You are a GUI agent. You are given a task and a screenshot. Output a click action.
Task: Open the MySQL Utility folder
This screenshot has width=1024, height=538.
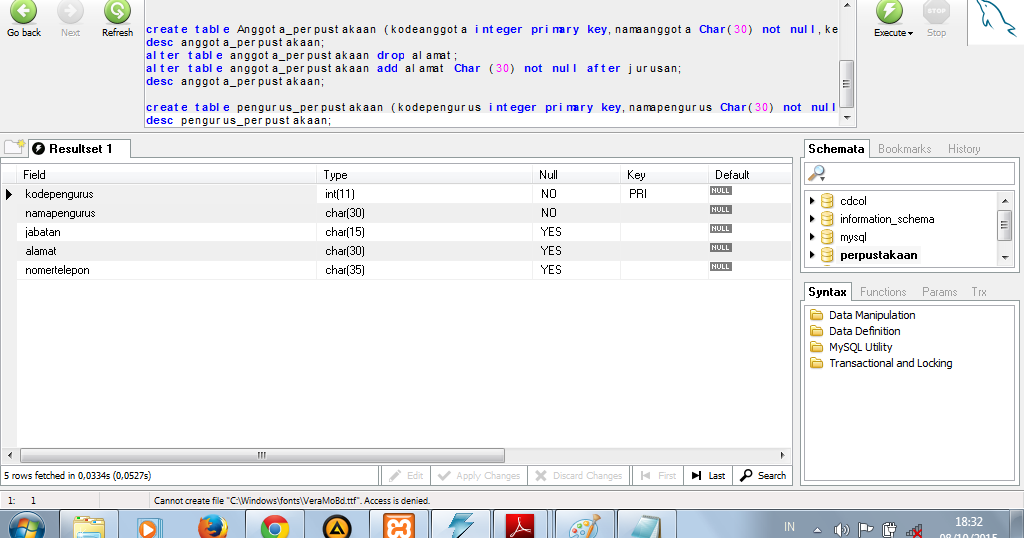pyautogui.click(x=851, y=347)
